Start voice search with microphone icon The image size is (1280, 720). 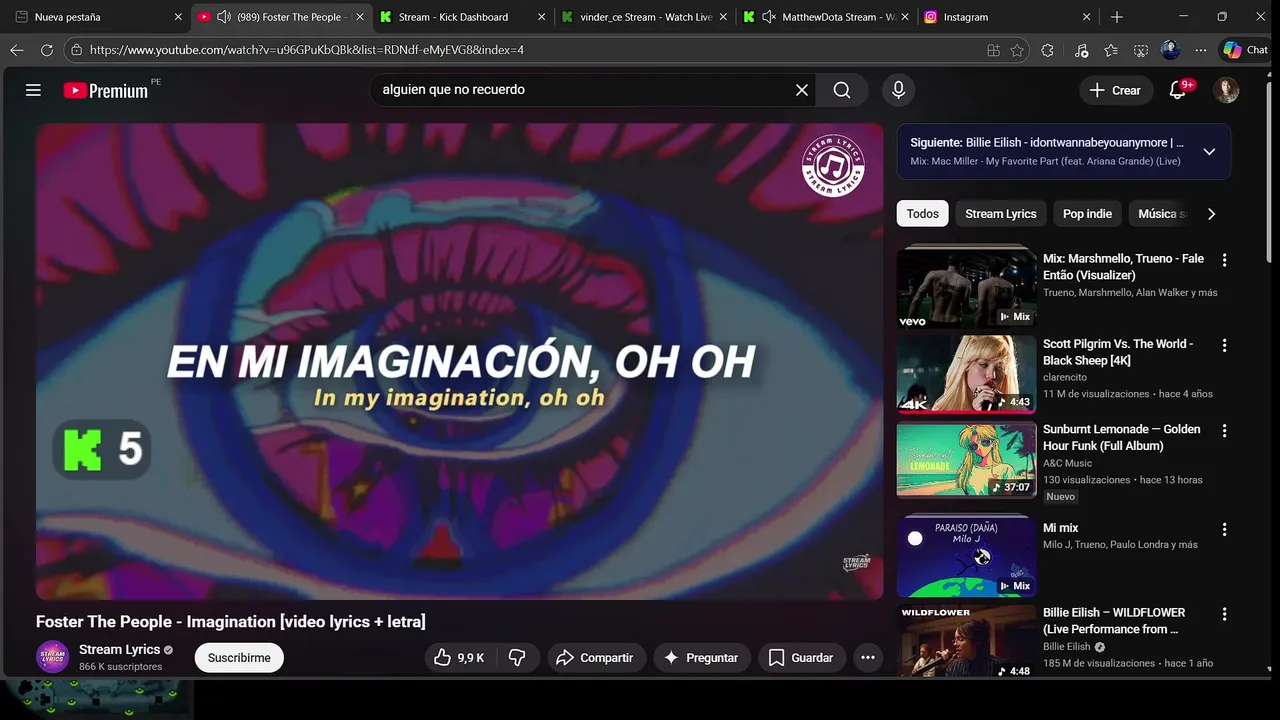898,90
